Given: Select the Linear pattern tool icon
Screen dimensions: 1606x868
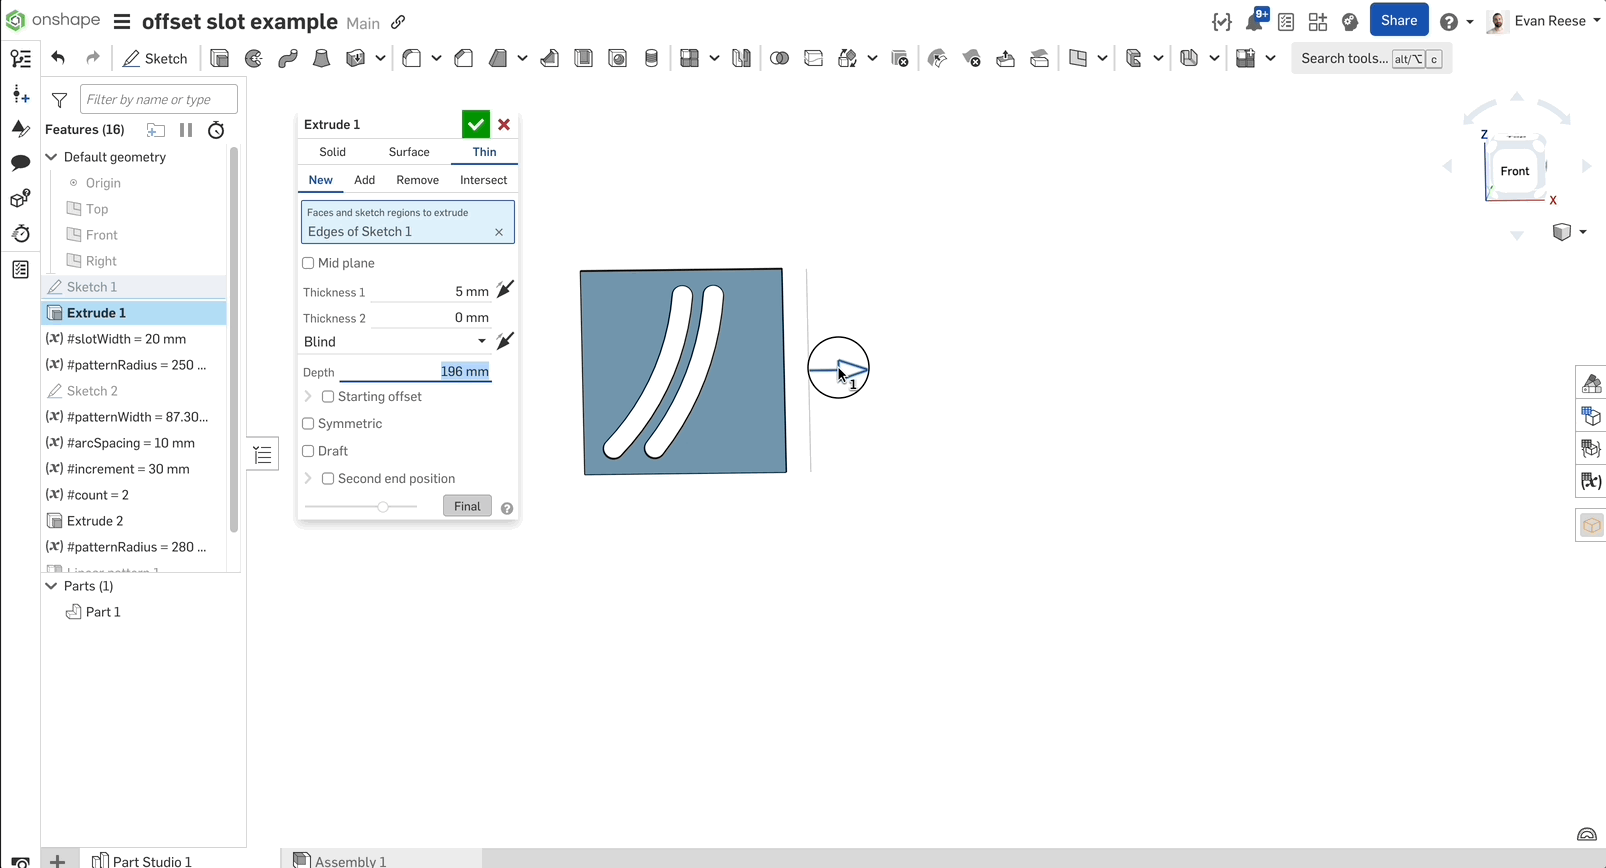Looking at the screenshot, I should tap(689, 59).
